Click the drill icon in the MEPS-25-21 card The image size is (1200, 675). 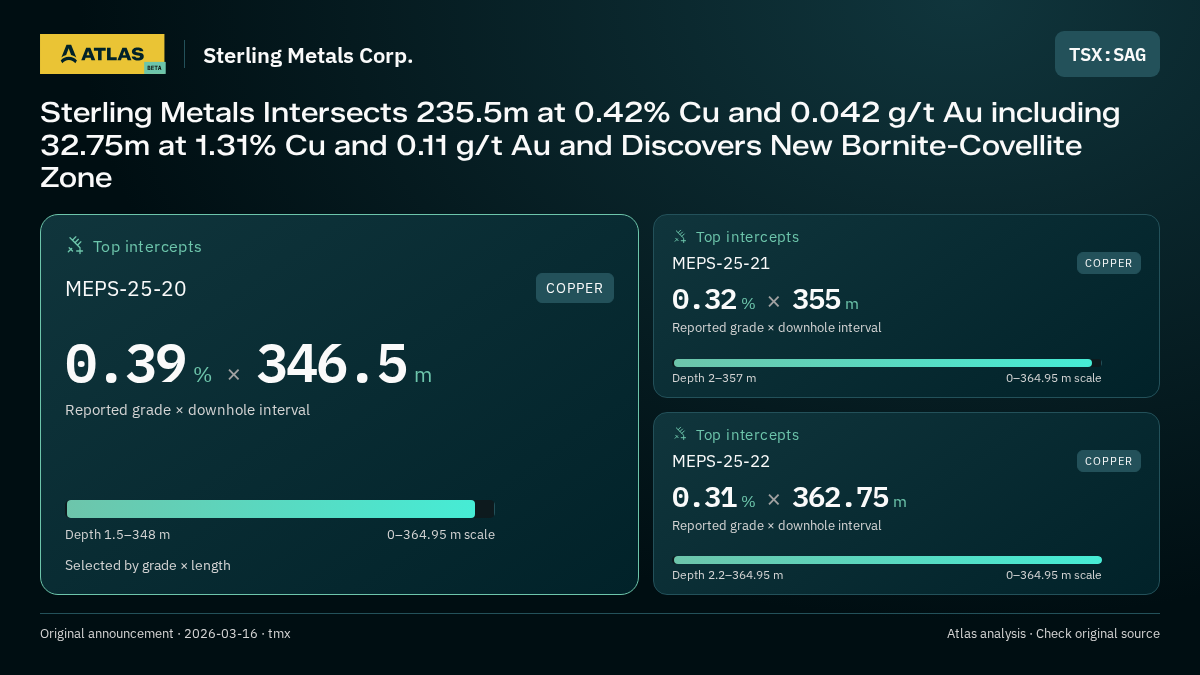(x=680, y=237)
